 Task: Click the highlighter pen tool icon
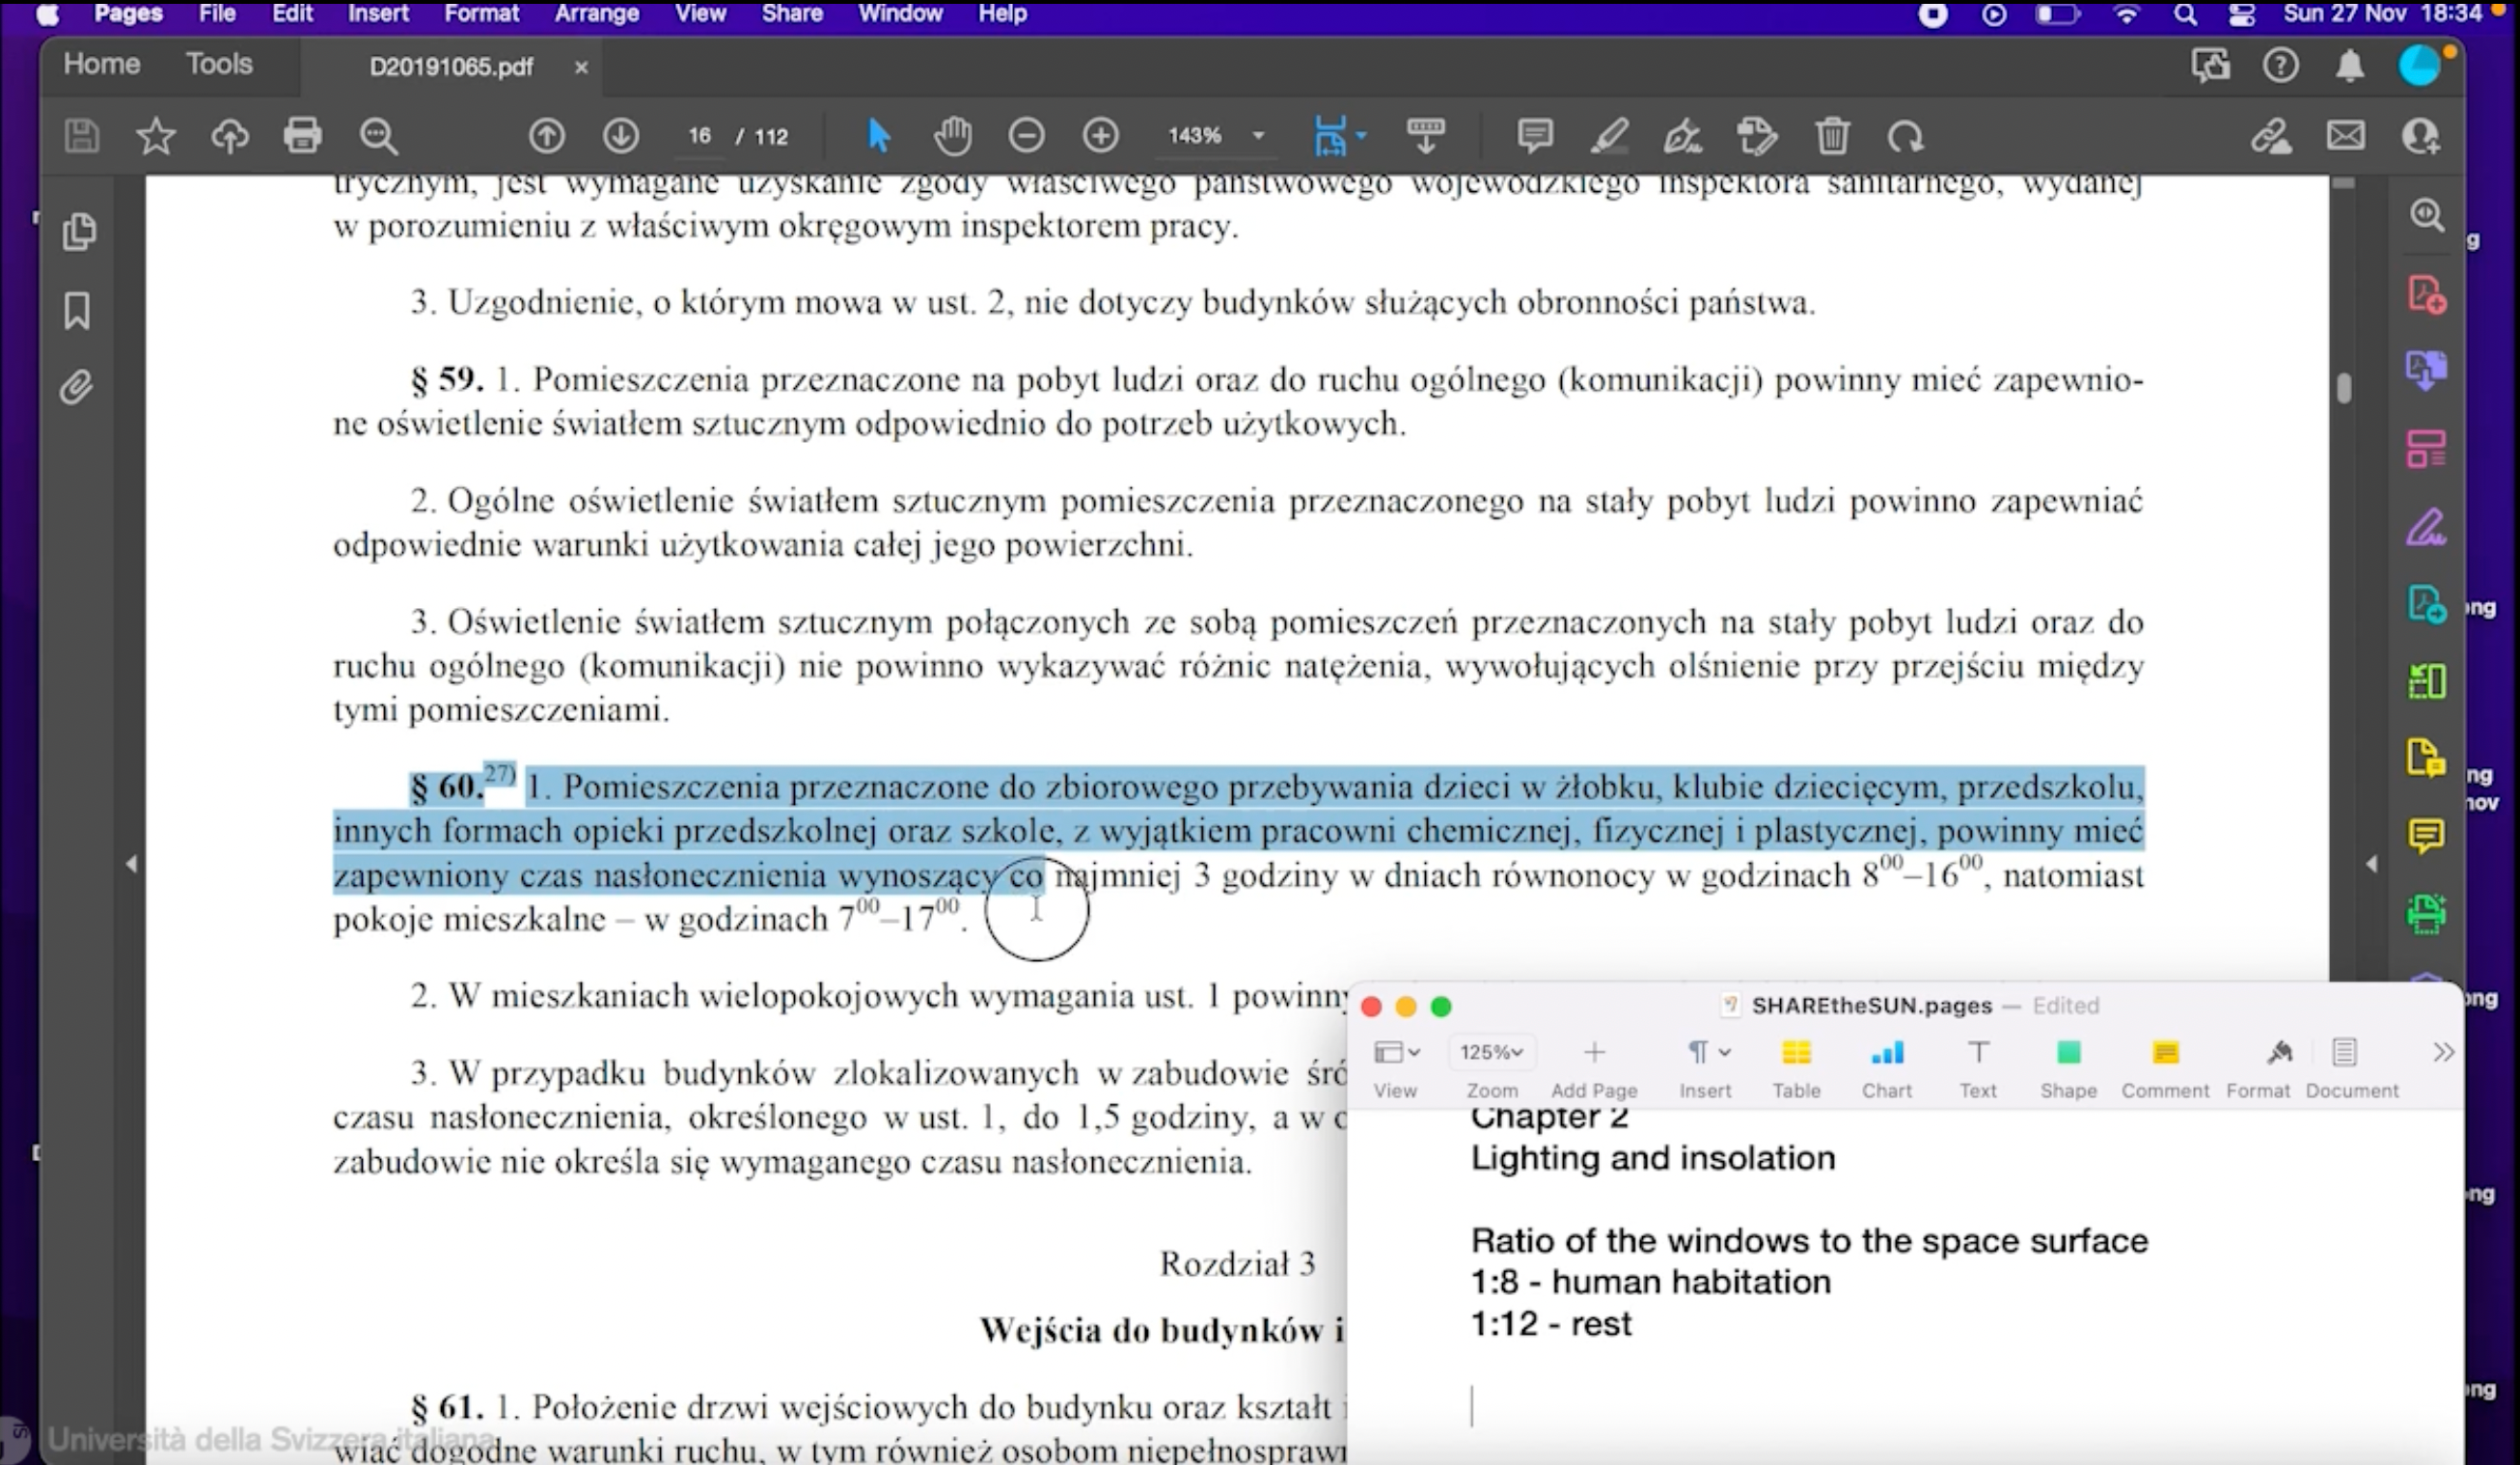pyautogui.click(x=1608, y=135)
